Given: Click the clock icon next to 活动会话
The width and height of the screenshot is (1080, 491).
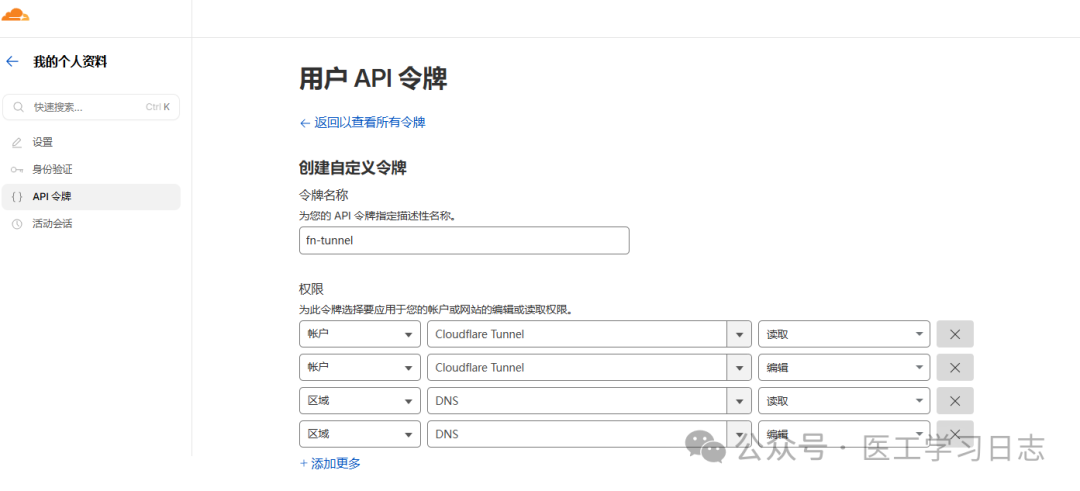Looking at the screenshot, I should tap(17, 224).
